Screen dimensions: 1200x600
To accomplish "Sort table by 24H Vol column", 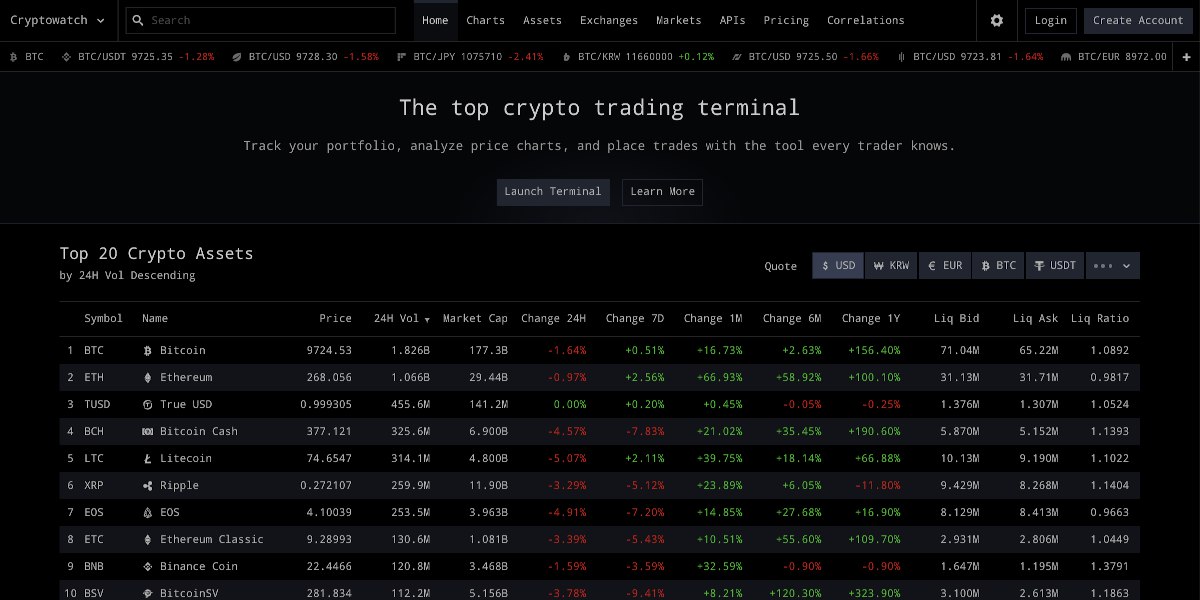I will coord(402,318).
